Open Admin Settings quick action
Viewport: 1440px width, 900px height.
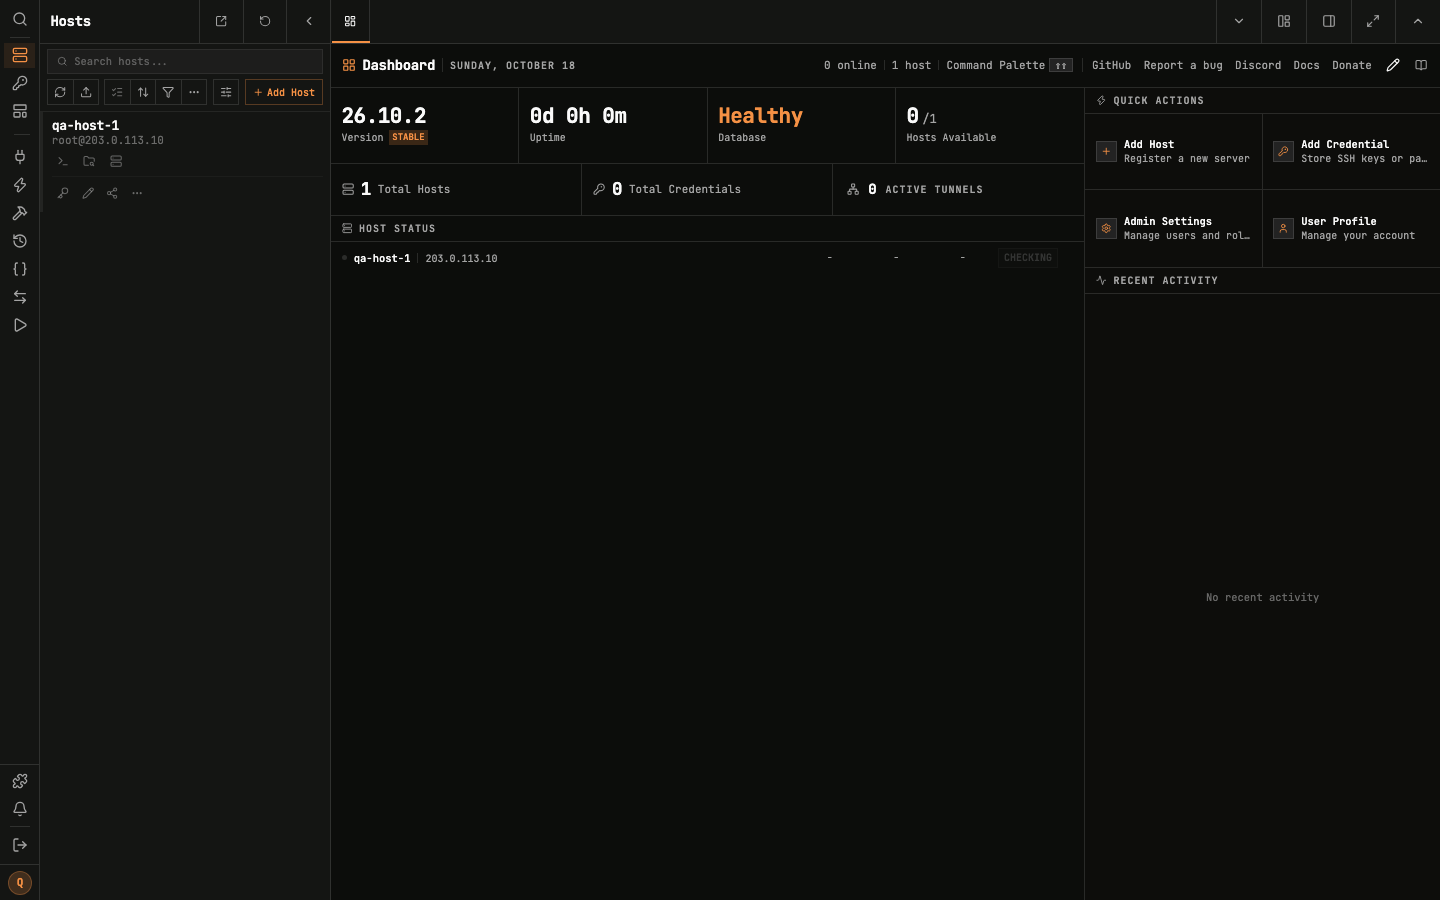tap(1174, 228)
